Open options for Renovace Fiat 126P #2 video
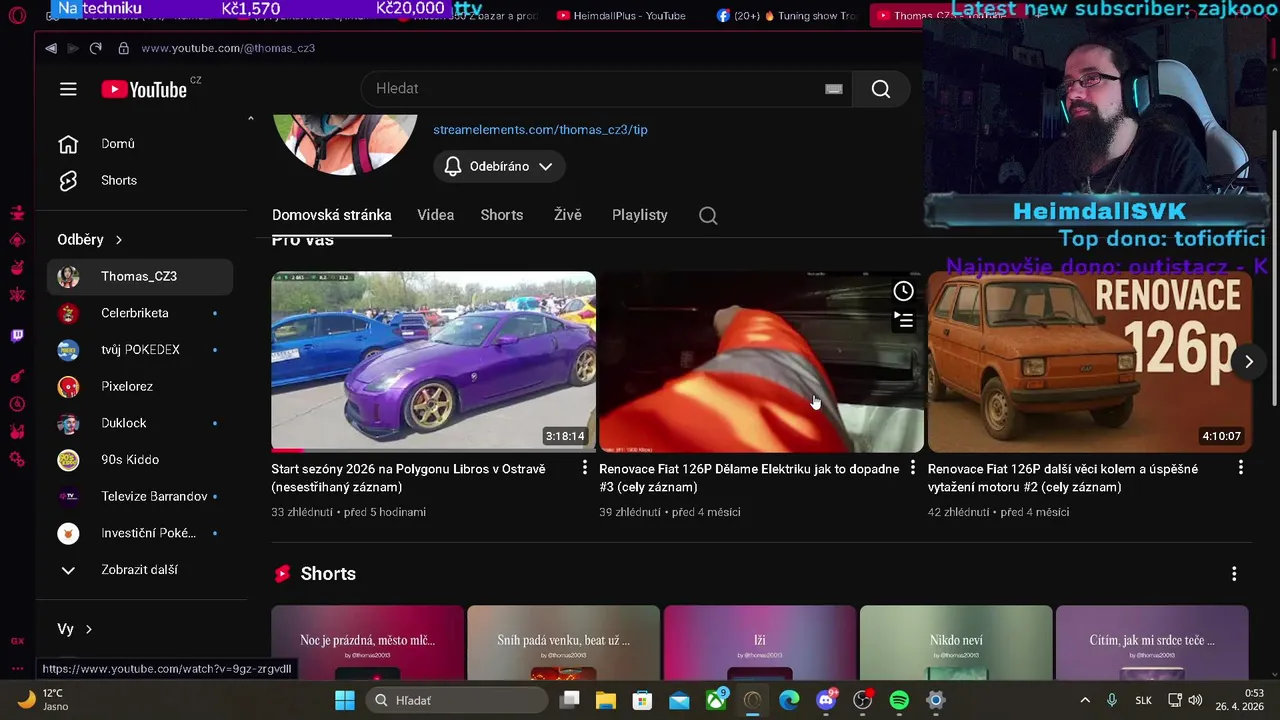This screenshot has height=720, width=1280. pyautogui.click(x=1241, y=468)
